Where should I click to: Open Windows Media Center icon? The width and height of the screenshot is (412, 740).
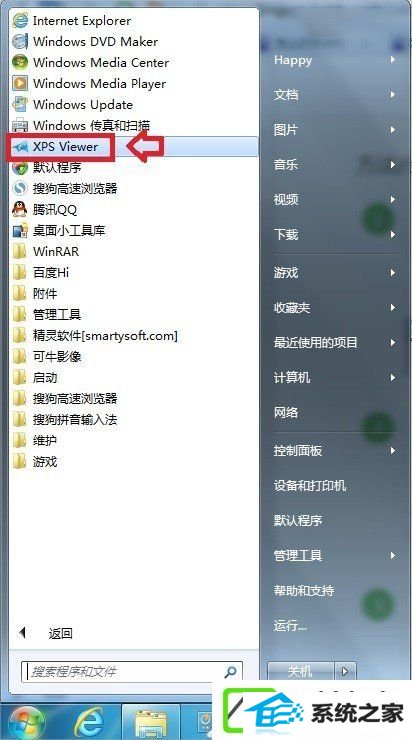click(20, 62)
